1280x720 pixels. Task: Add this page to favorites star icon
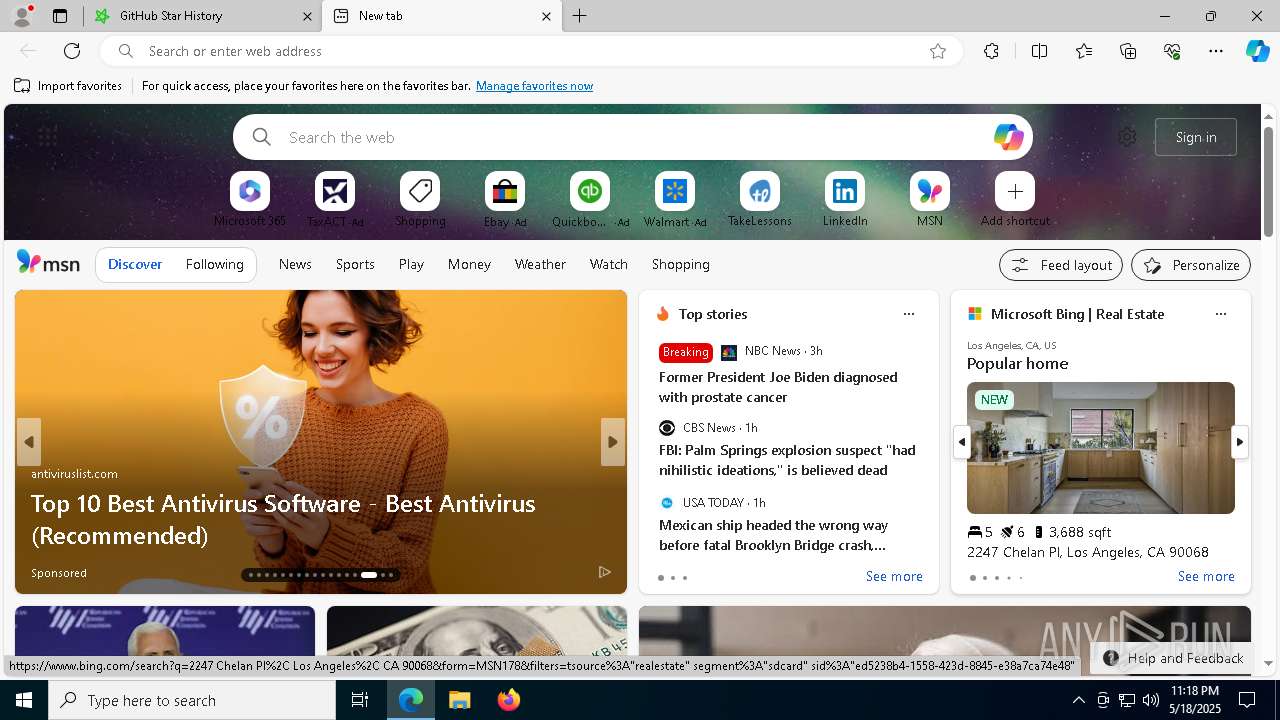pyautogui.click(x=938, y=51)
